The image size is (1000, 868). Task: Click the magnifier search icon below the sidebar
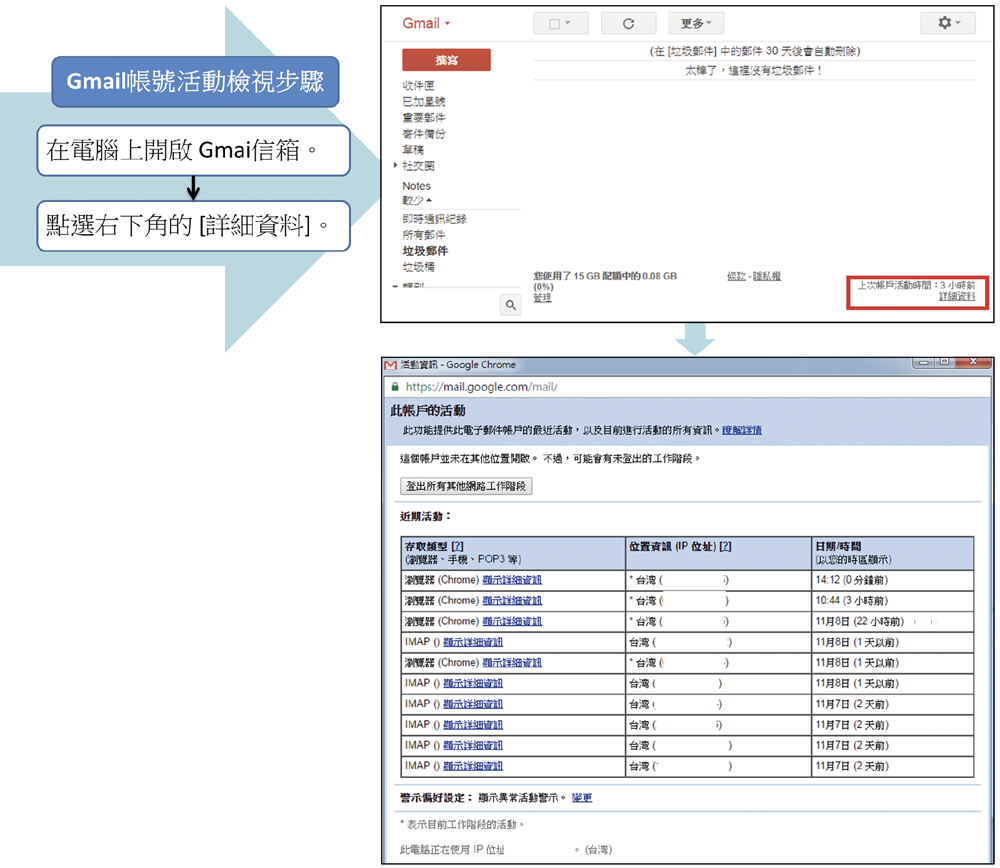pos(510,305)
